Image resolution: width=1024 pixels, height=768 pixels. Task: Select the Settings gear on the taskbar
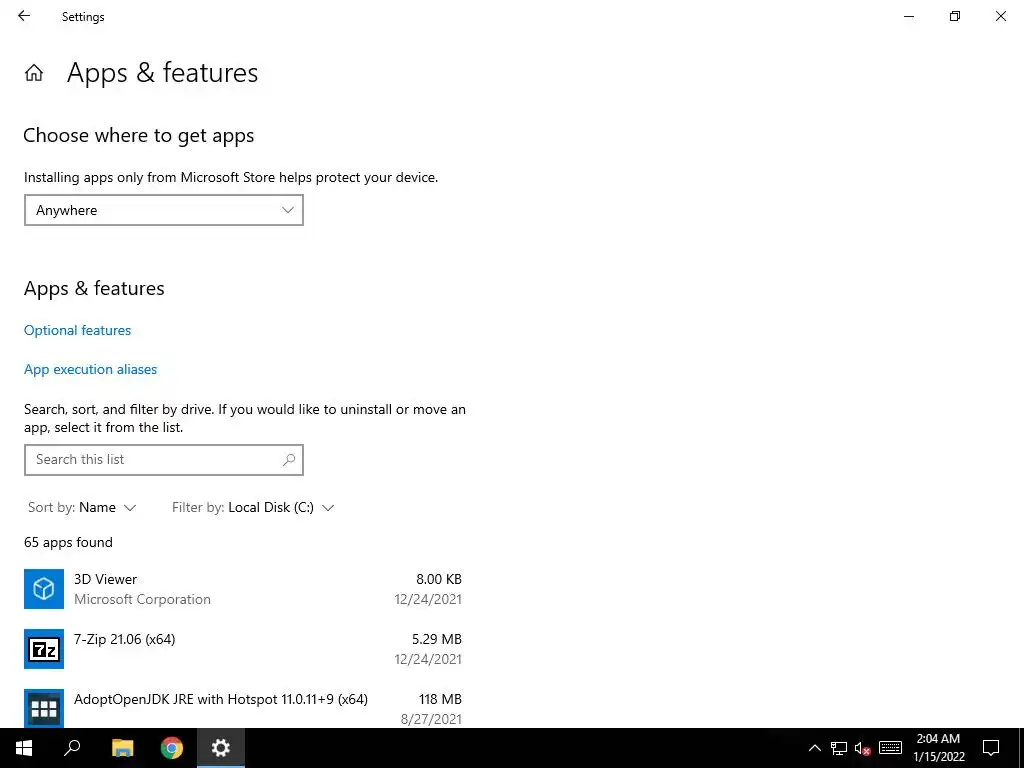coord(221,748)
